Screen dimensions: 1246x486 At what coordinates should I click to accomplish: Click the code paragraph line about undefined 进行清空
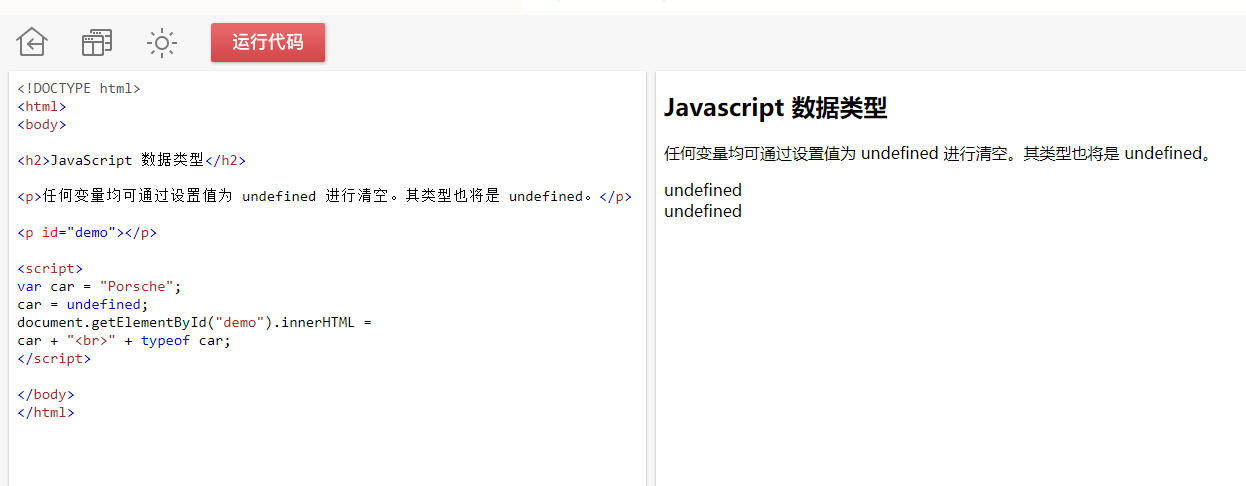(325, 196)
